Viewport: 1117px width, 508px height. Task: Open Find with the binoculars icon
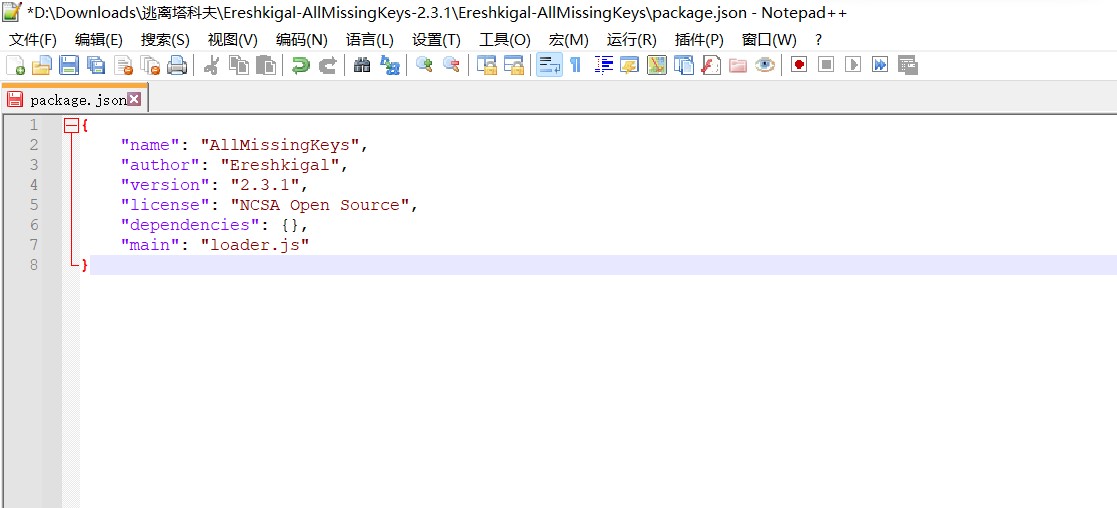(363, 66)
